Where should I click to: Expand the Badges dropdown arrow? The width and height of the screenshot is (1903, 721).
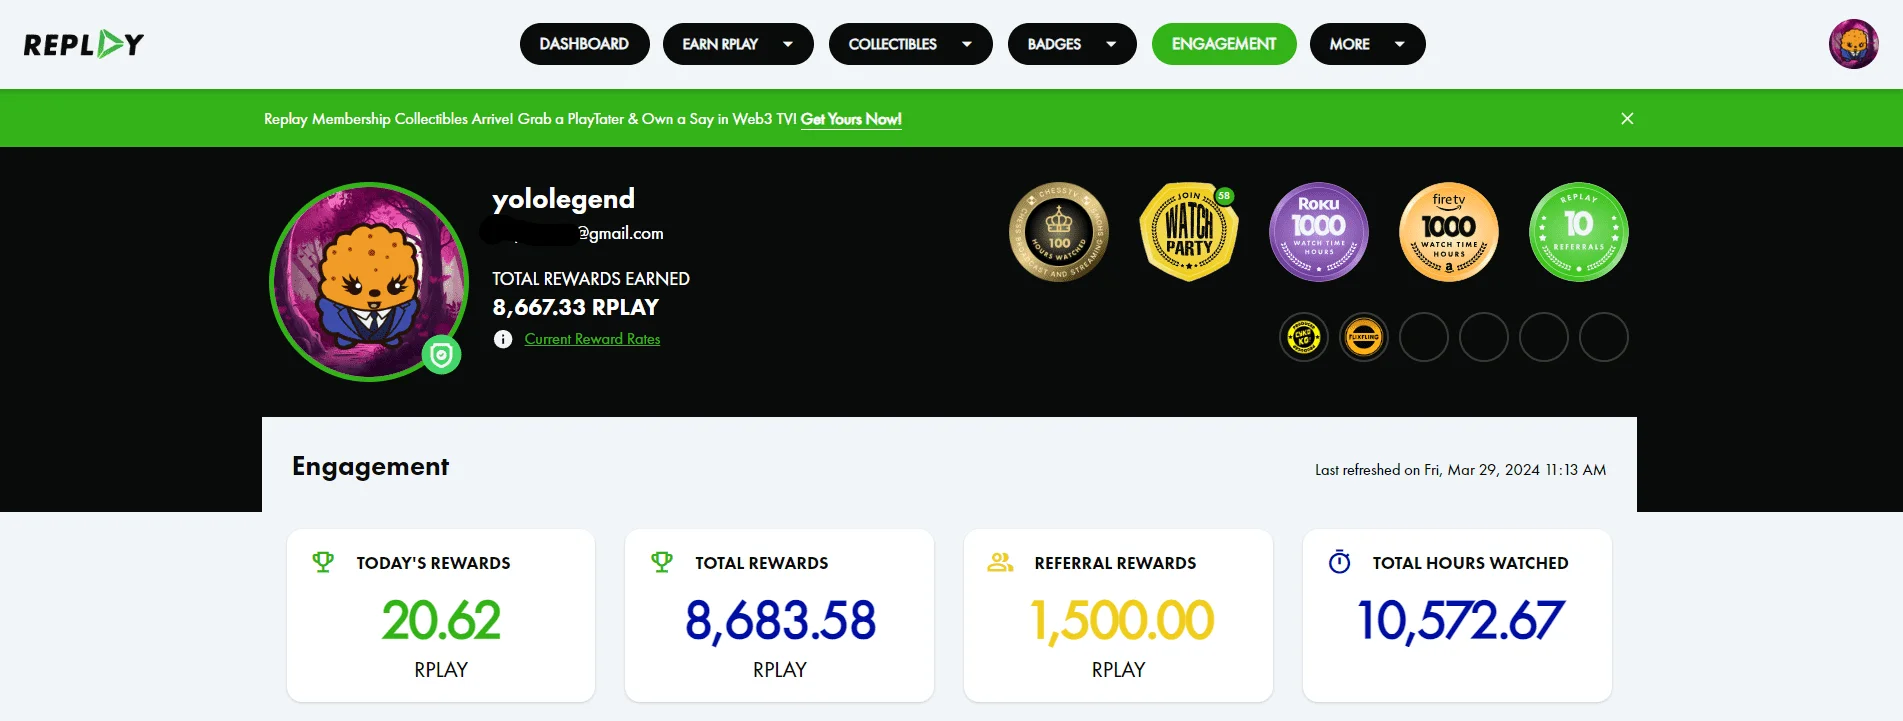point(1111,44)
